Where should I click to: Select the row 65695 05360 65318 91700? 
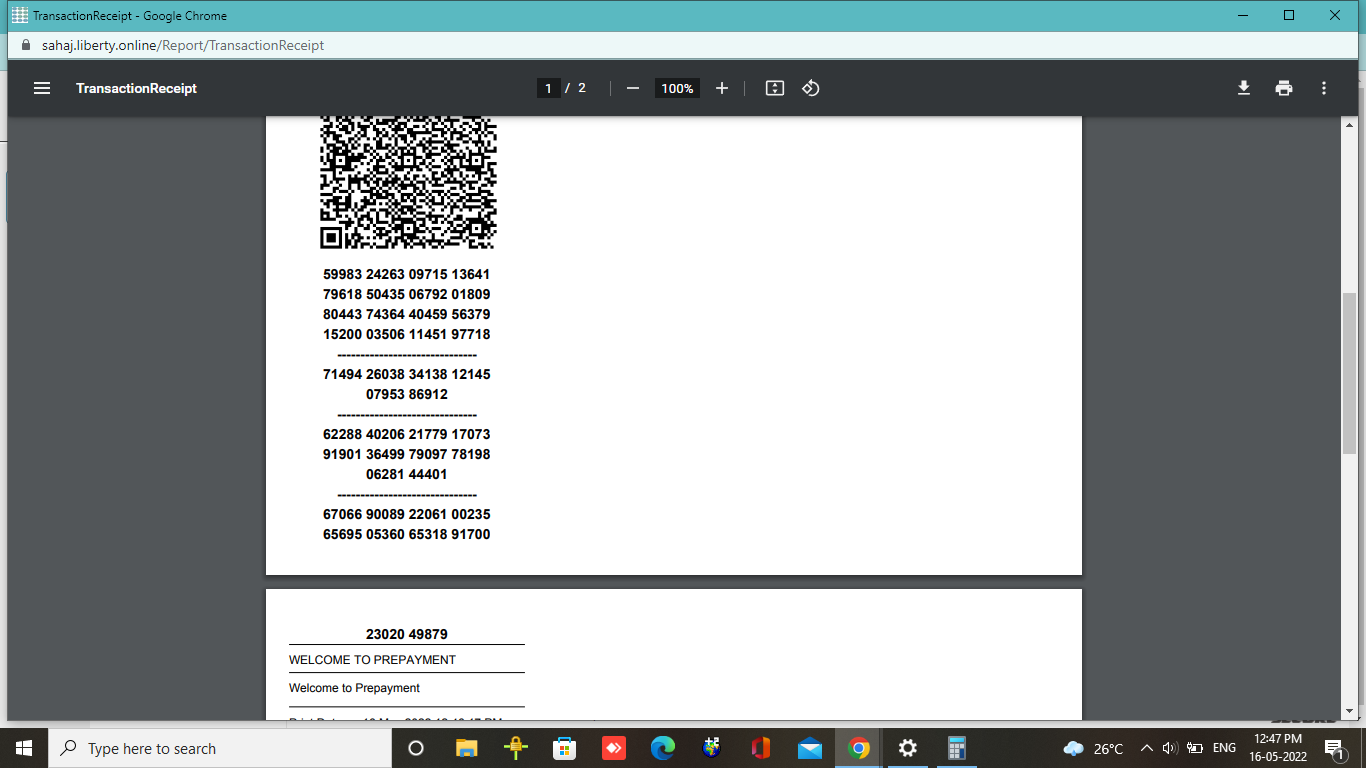pos(407,534)
